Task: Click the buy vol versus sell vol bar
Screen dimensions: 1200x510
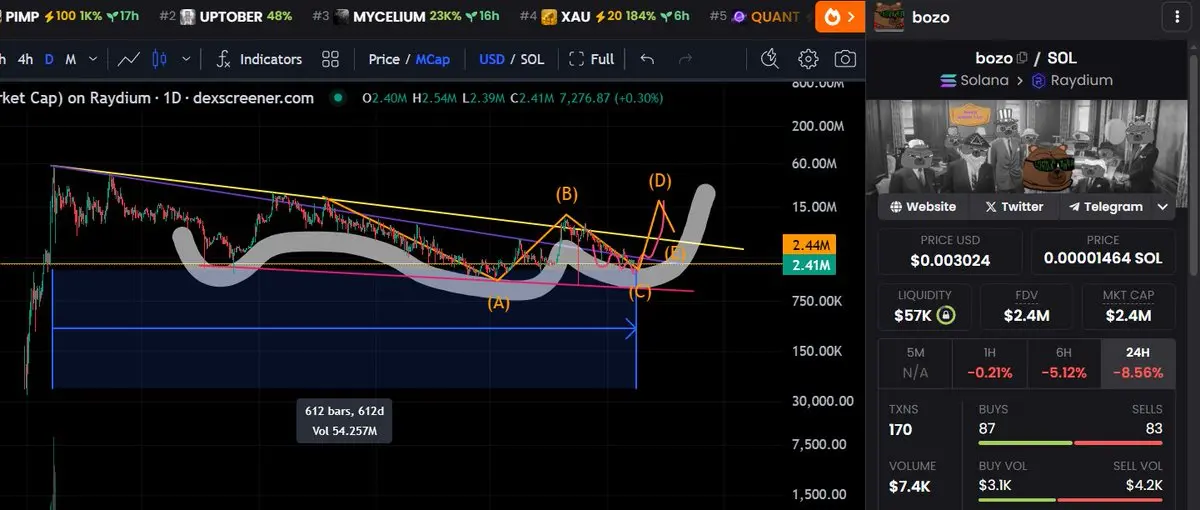Action: click(x=1070, y=499)
